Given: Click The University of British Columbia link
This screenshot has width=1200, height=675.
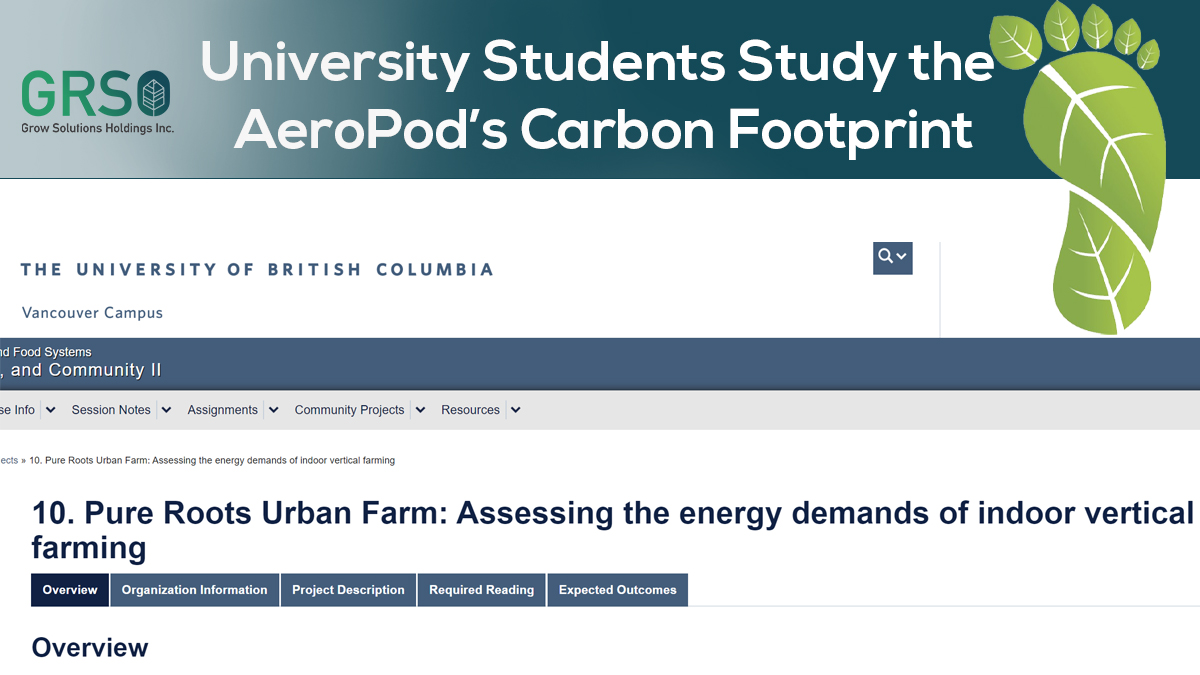Looking at the screenshot, I should pos(257,270).
